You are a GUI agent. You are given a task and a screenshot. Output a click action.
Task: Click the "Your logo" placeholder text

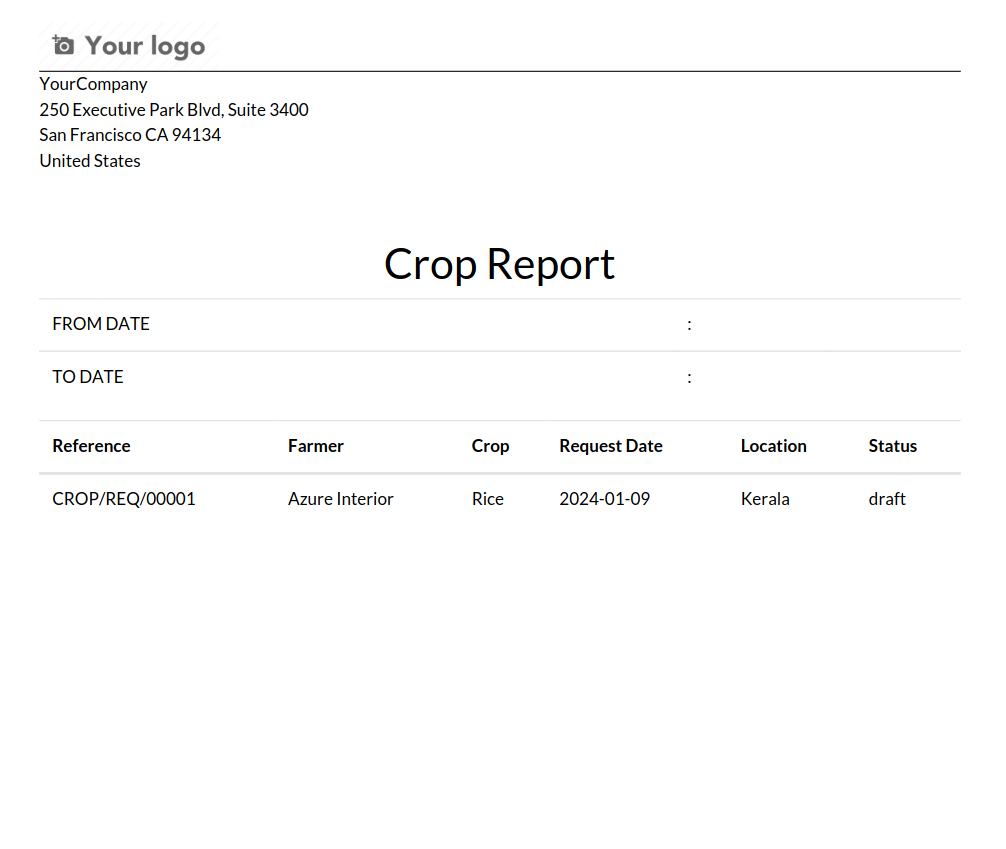tap(144, 46)
